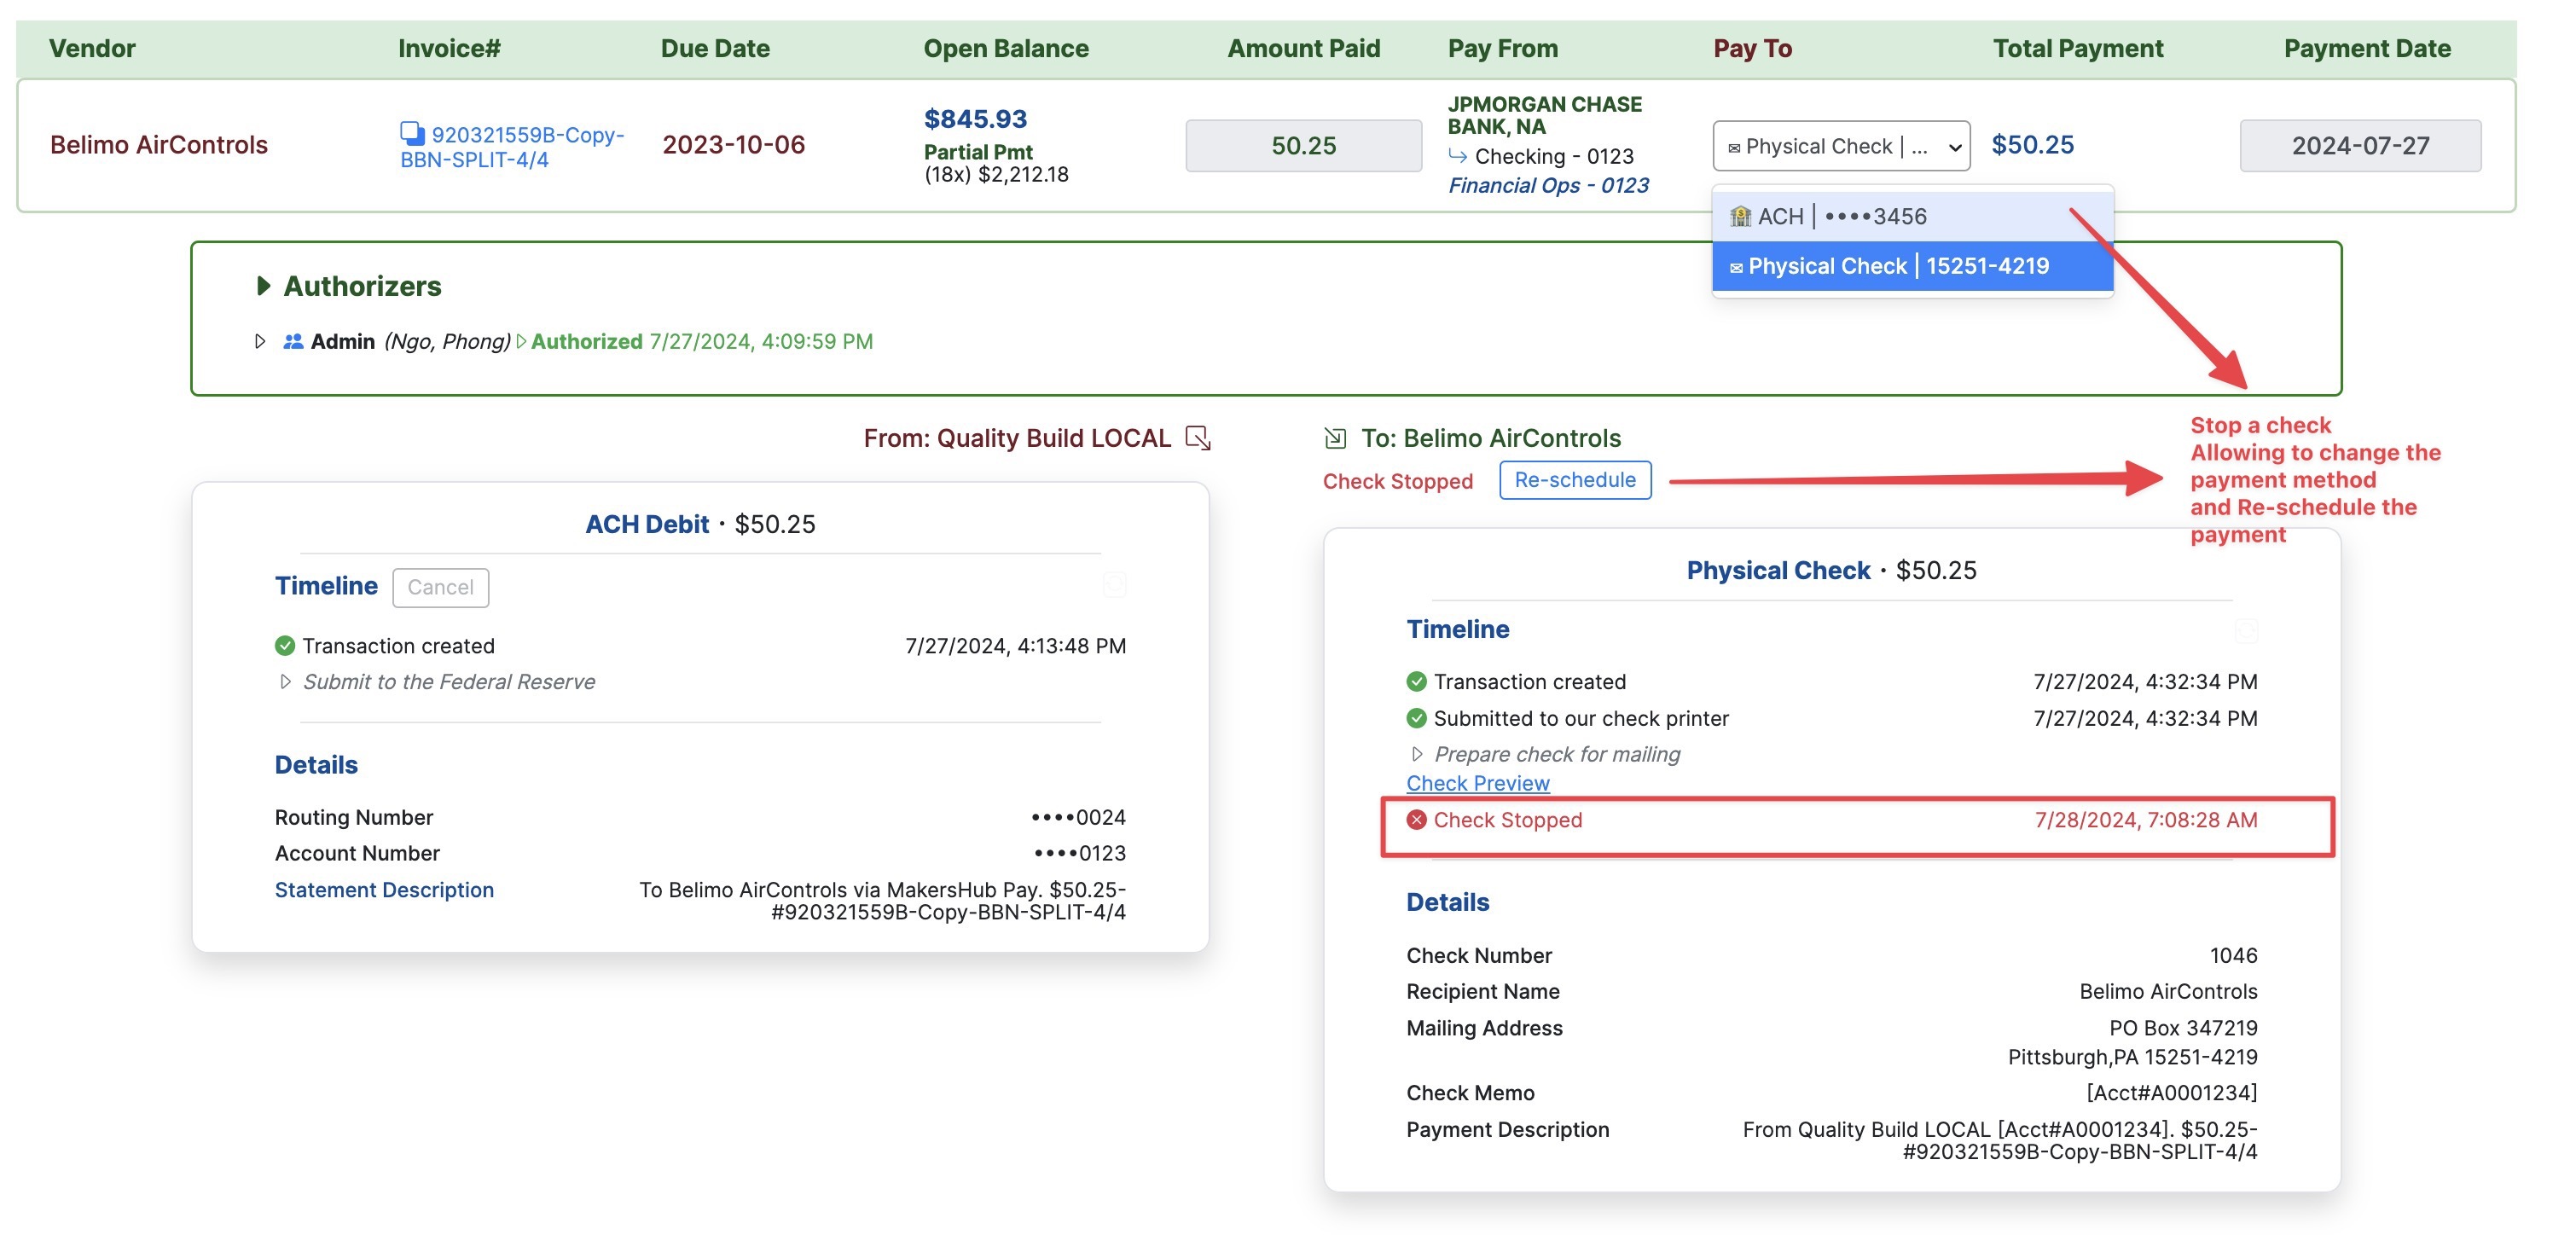Click the envelope icon in the Physical Check 15251-4219 option
Screen dimensions: 2576x1235
click(x=1736, y=268)
